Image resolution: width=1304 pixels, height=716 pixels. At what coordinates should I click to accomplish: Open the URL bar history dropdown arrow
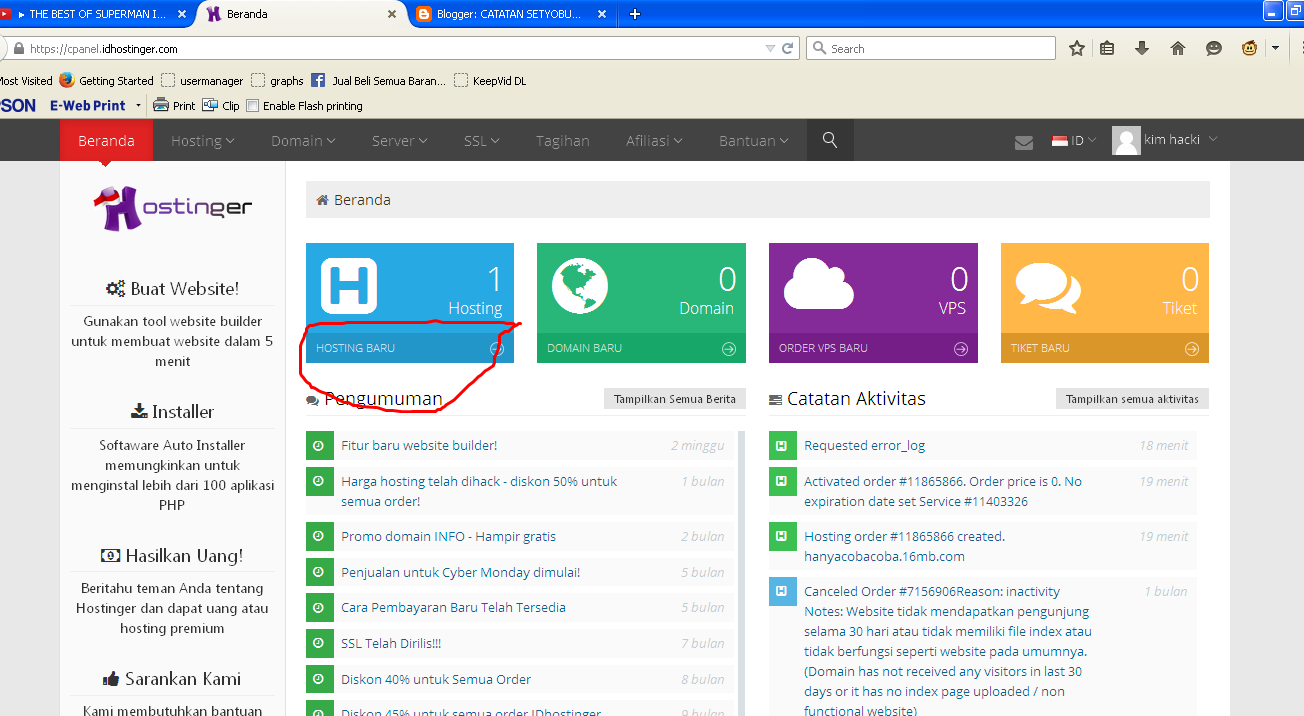click(x=770, y=48)
